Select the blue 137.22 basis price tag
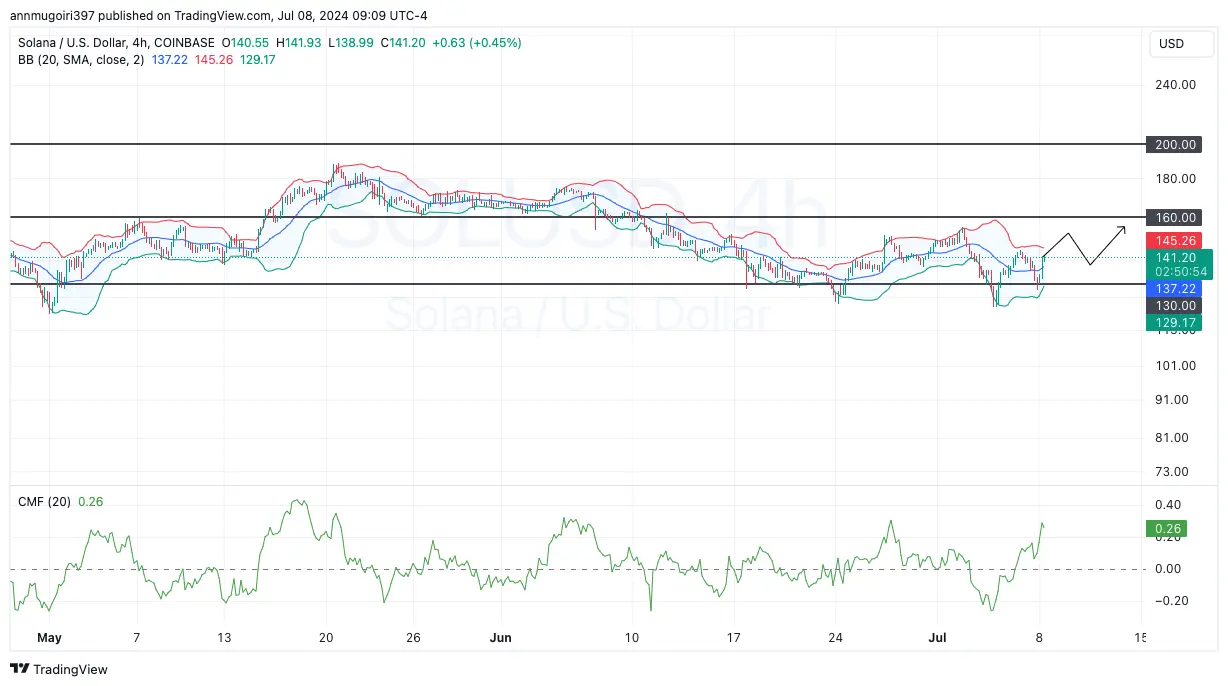The width and height of the screenshot is (1228, 686). point(1174,288)
